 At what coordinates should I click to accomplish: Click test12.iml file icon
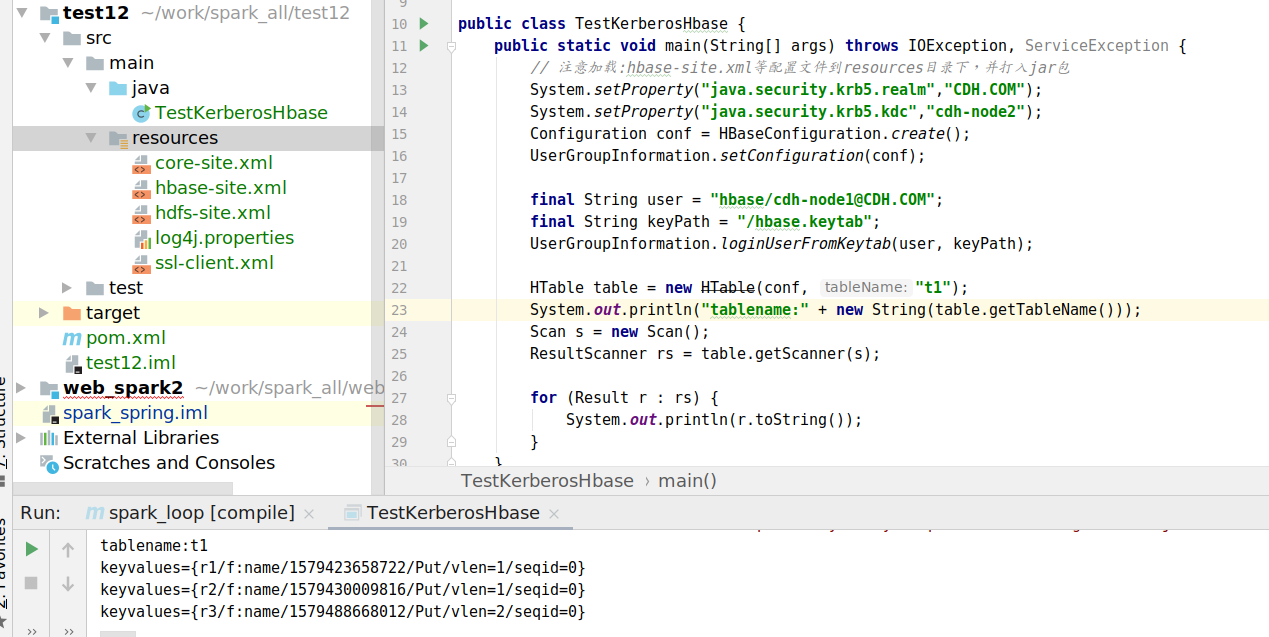pyautogui.click(x=72, y=363)
